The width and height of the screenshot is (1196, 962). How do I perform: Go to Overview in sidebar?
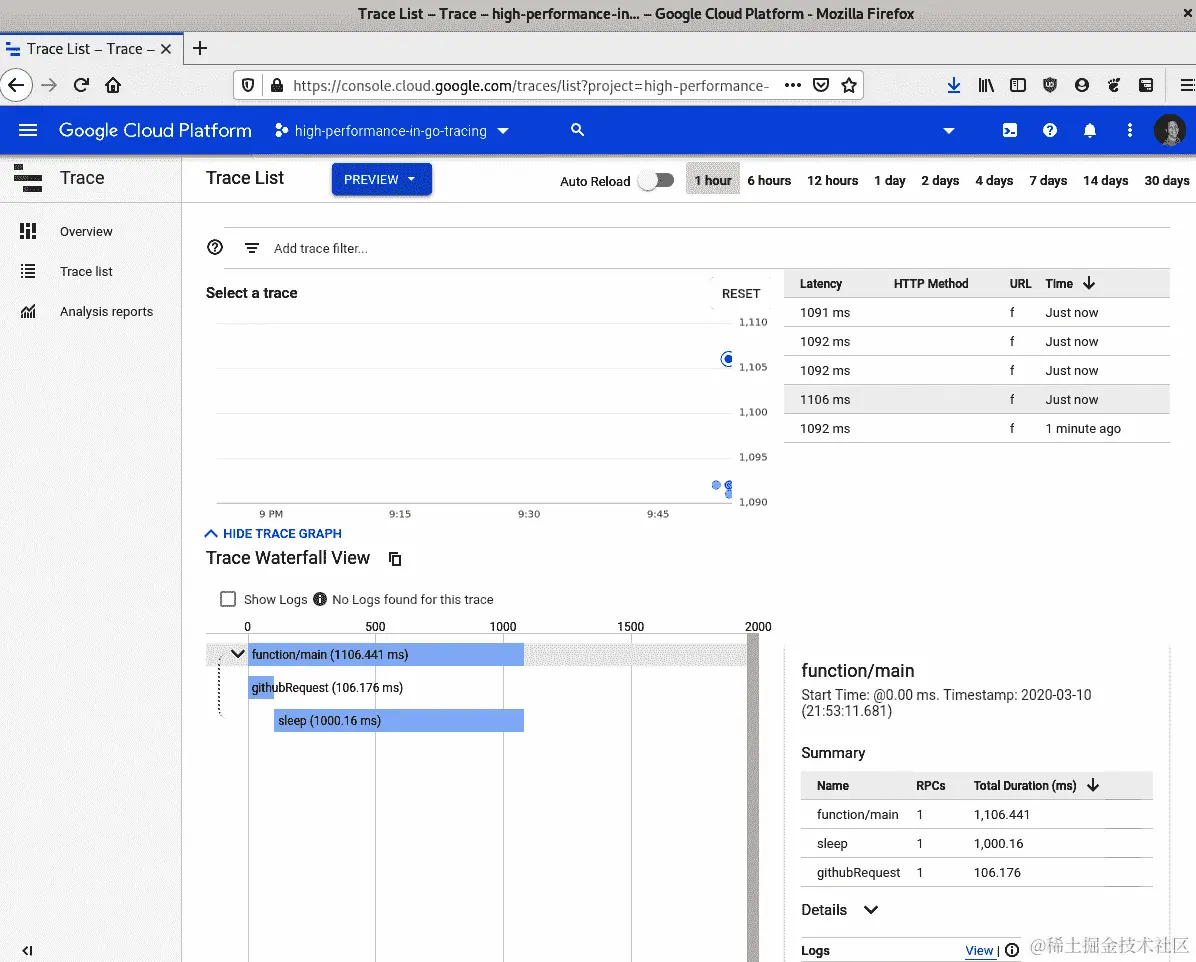pos(86,231)
